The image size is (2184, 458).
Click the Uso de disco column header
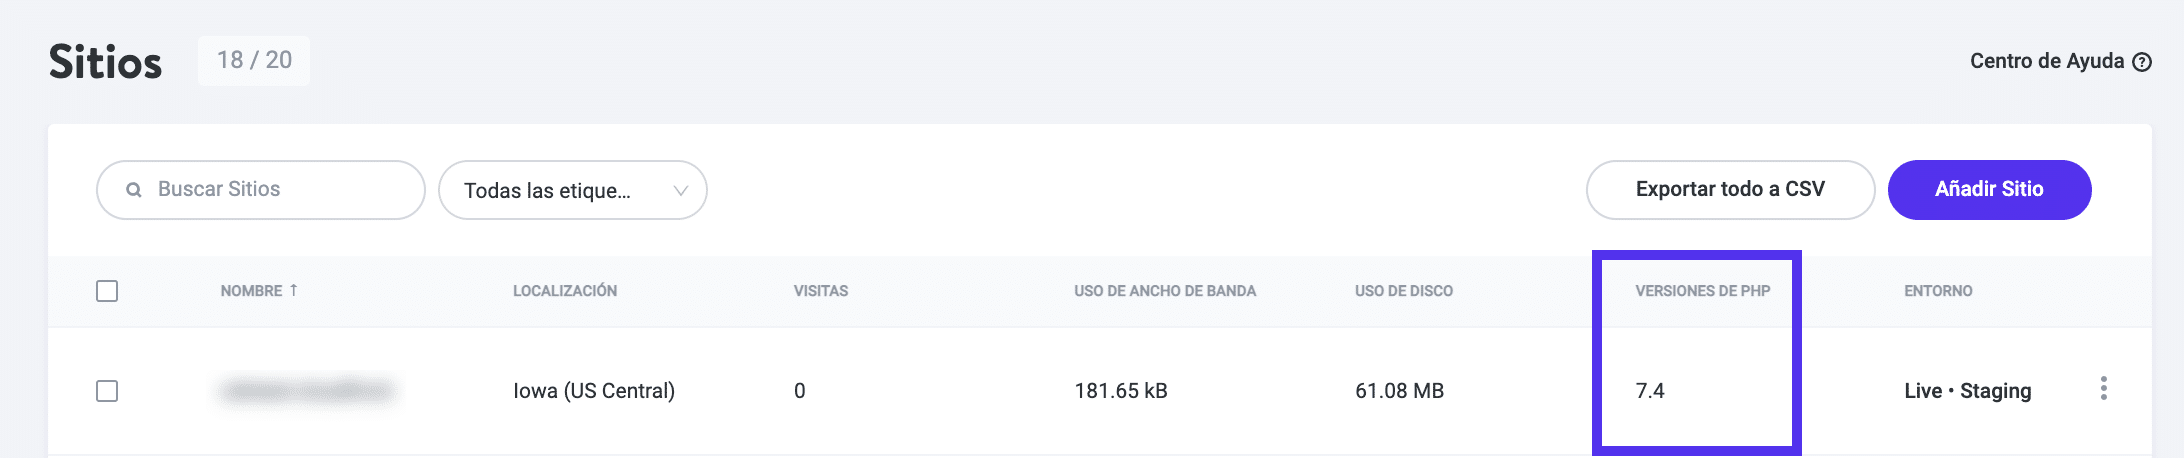click(x=1404, y=291)
